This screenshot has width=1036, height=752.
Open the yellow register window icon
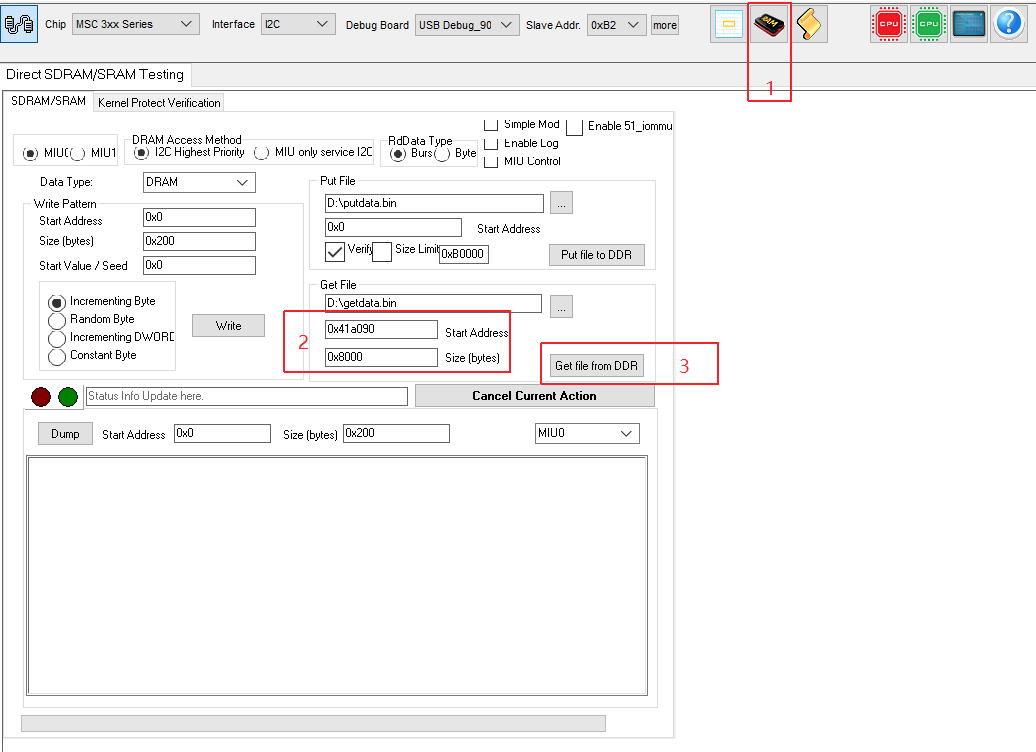[x=728, y=24]
